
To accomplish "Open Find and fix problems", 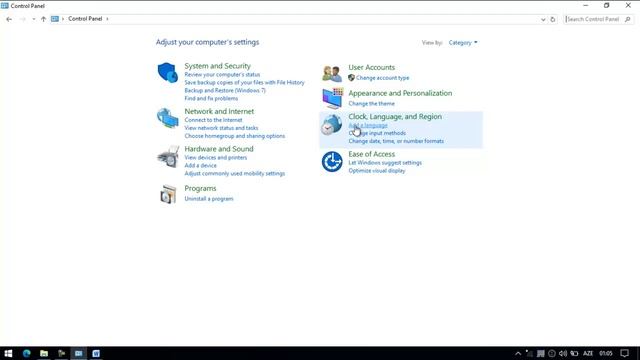I will [211, 98].
